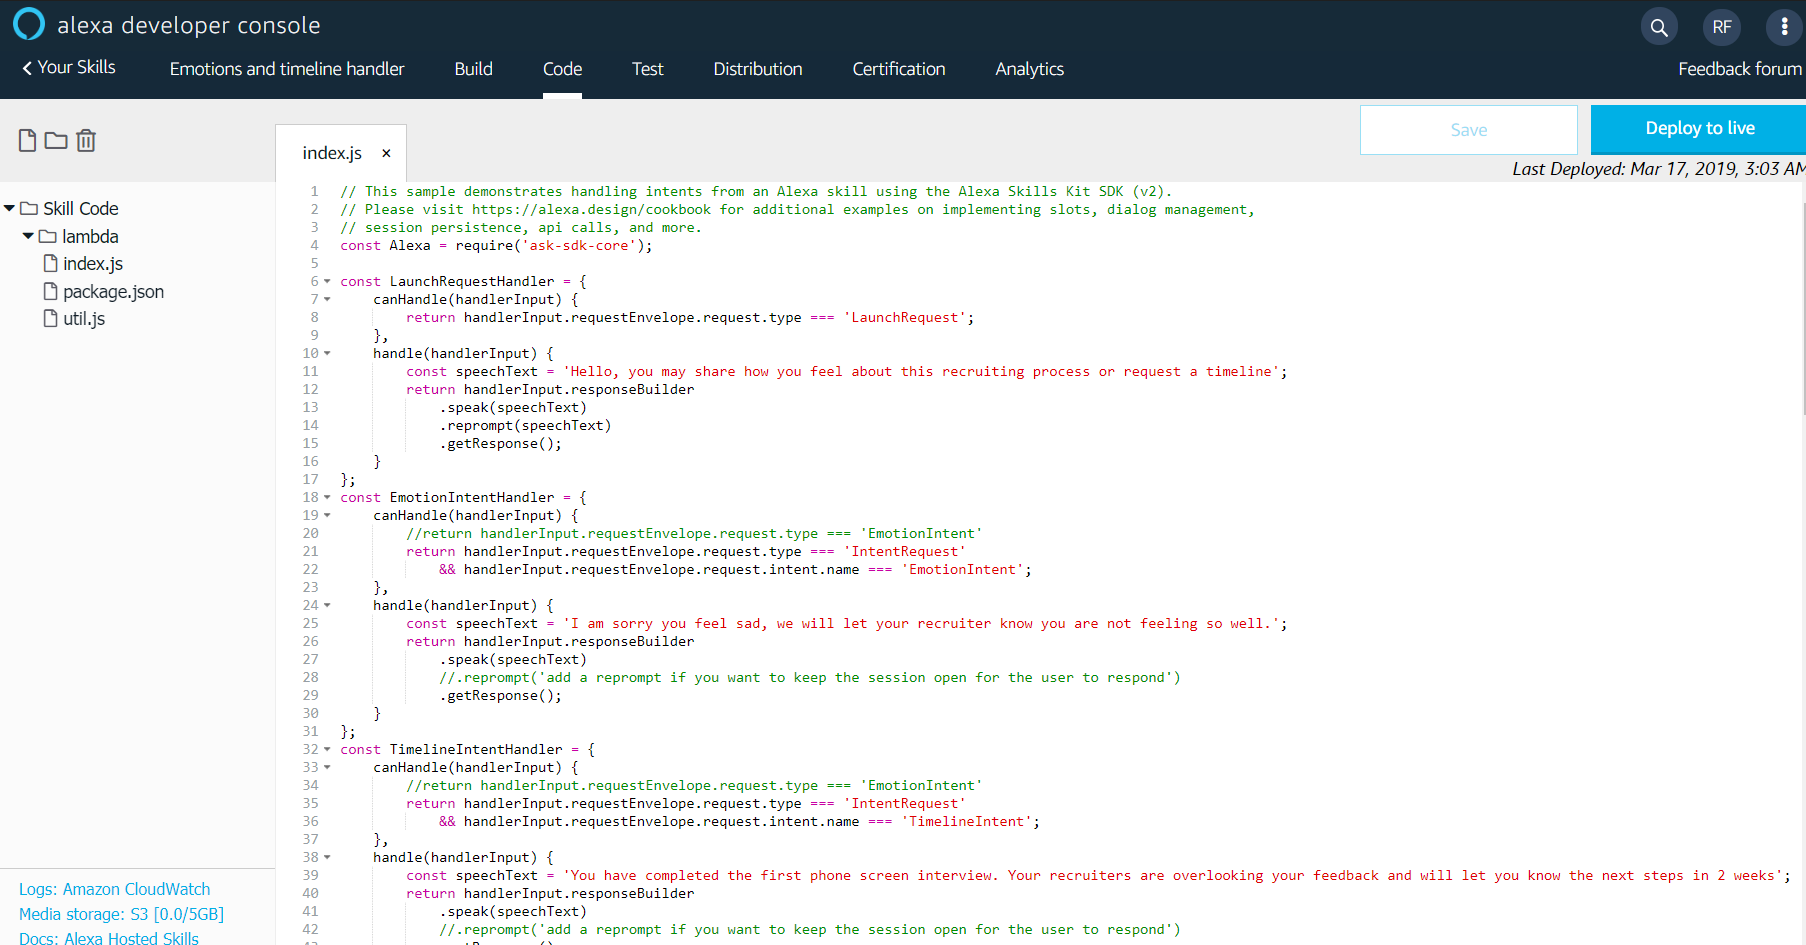
Task: Select the Skill Code root label
Action: (81, 209)
